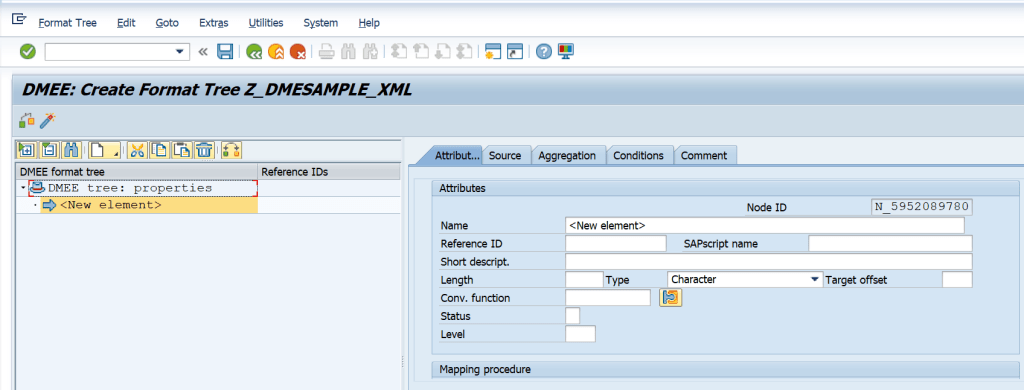The image size is (1024, 390).
Task: Click the Status input field
Action: click(572, 316)
